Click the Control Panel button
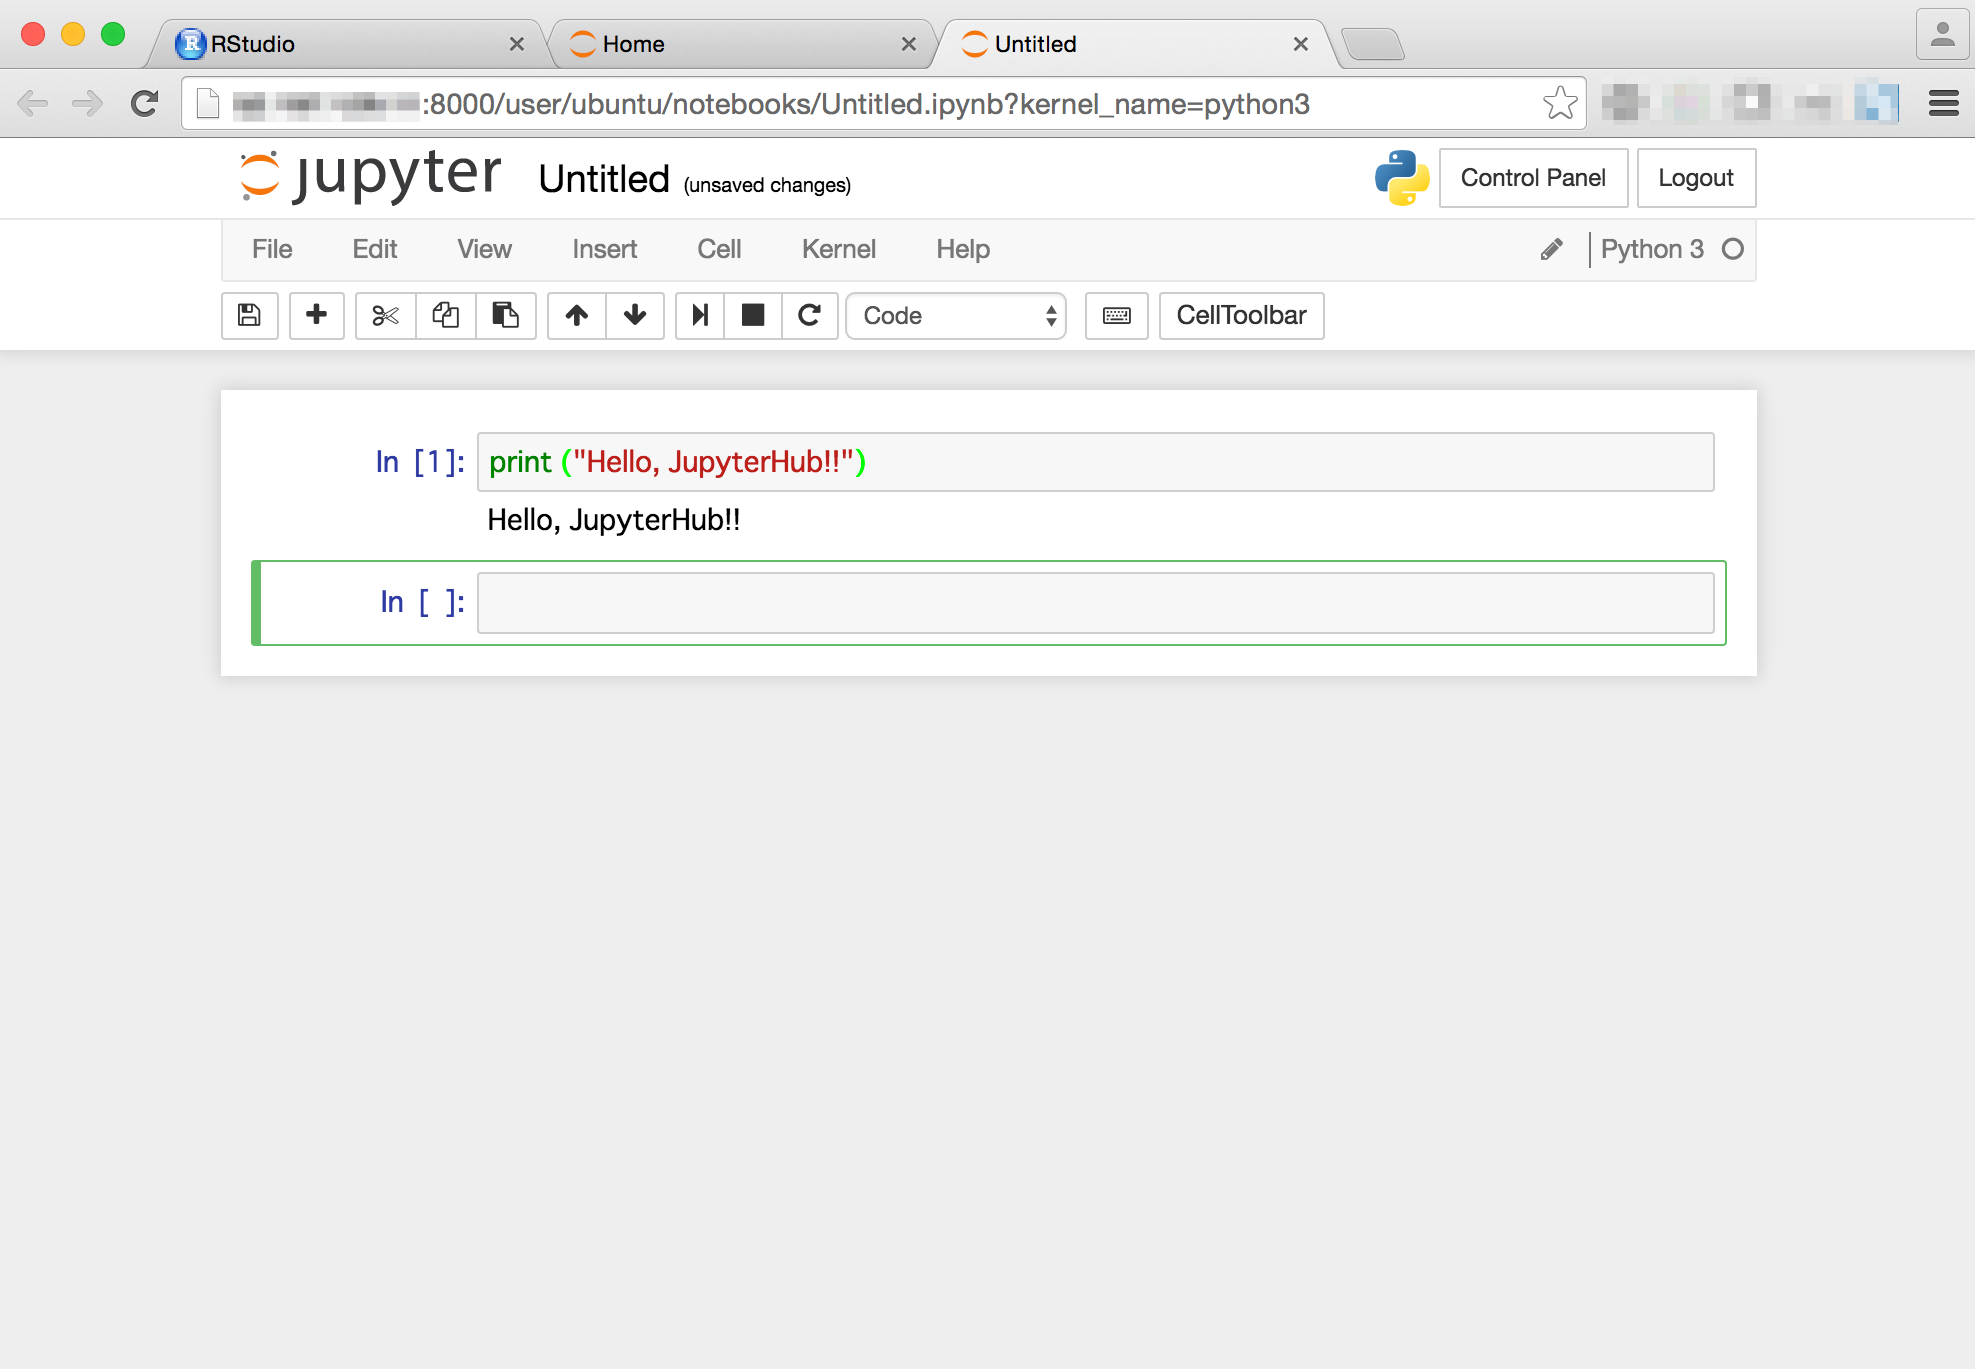 (x=1532, y=178)
